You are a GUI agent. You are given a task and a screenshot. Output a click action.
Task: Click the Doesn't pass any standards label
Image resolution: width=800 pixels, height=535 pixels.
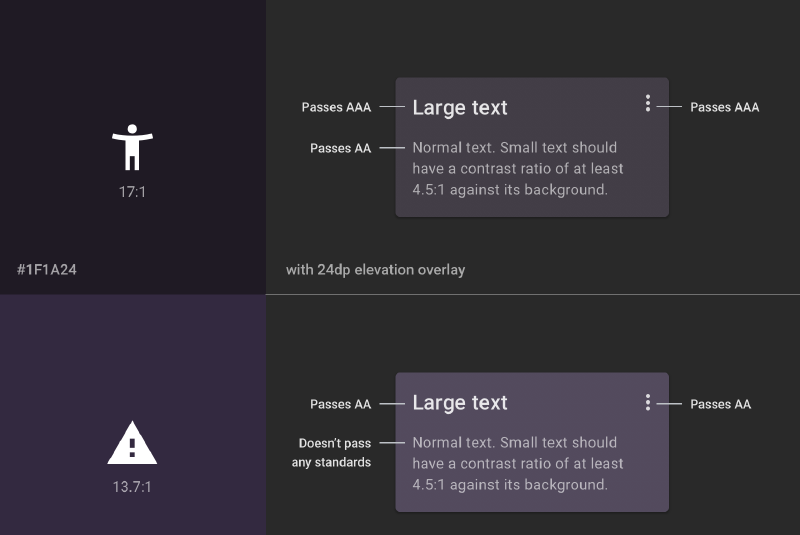point(332,453)
